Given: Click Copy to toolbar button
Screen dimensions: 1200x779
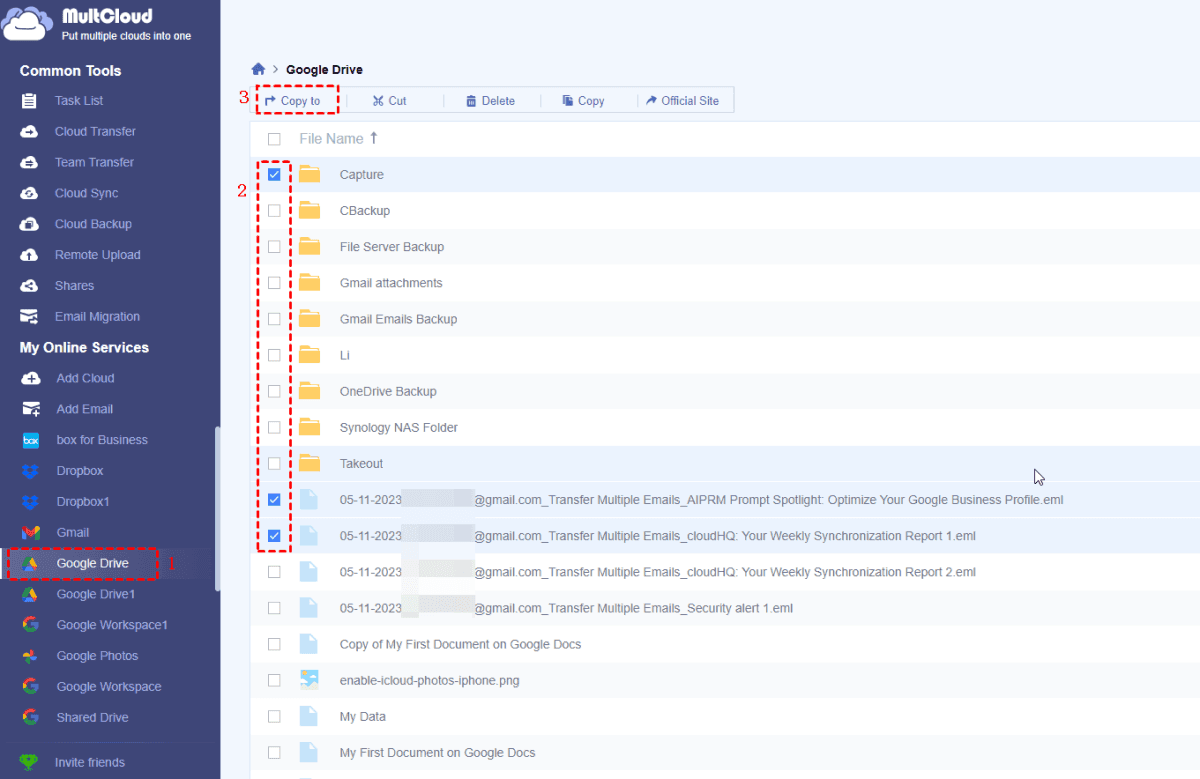Looking at the screenshot, I should [x=293, y=101].
